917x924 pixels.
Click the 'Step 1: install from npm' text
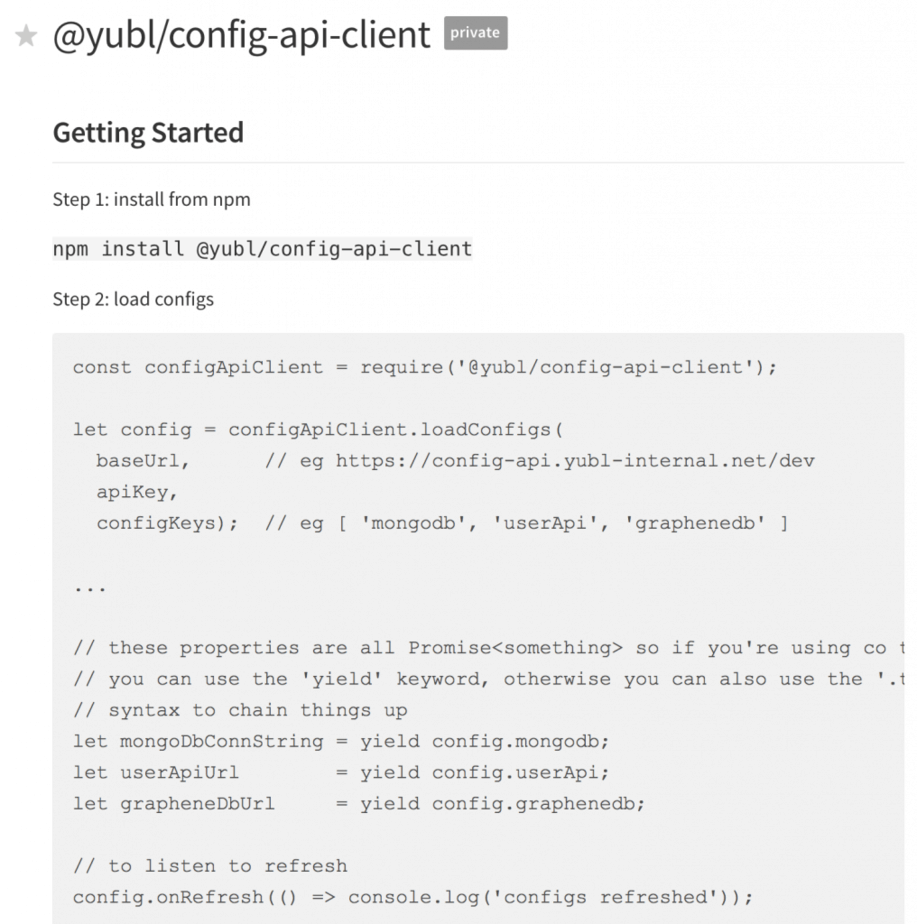coord(151,199)
